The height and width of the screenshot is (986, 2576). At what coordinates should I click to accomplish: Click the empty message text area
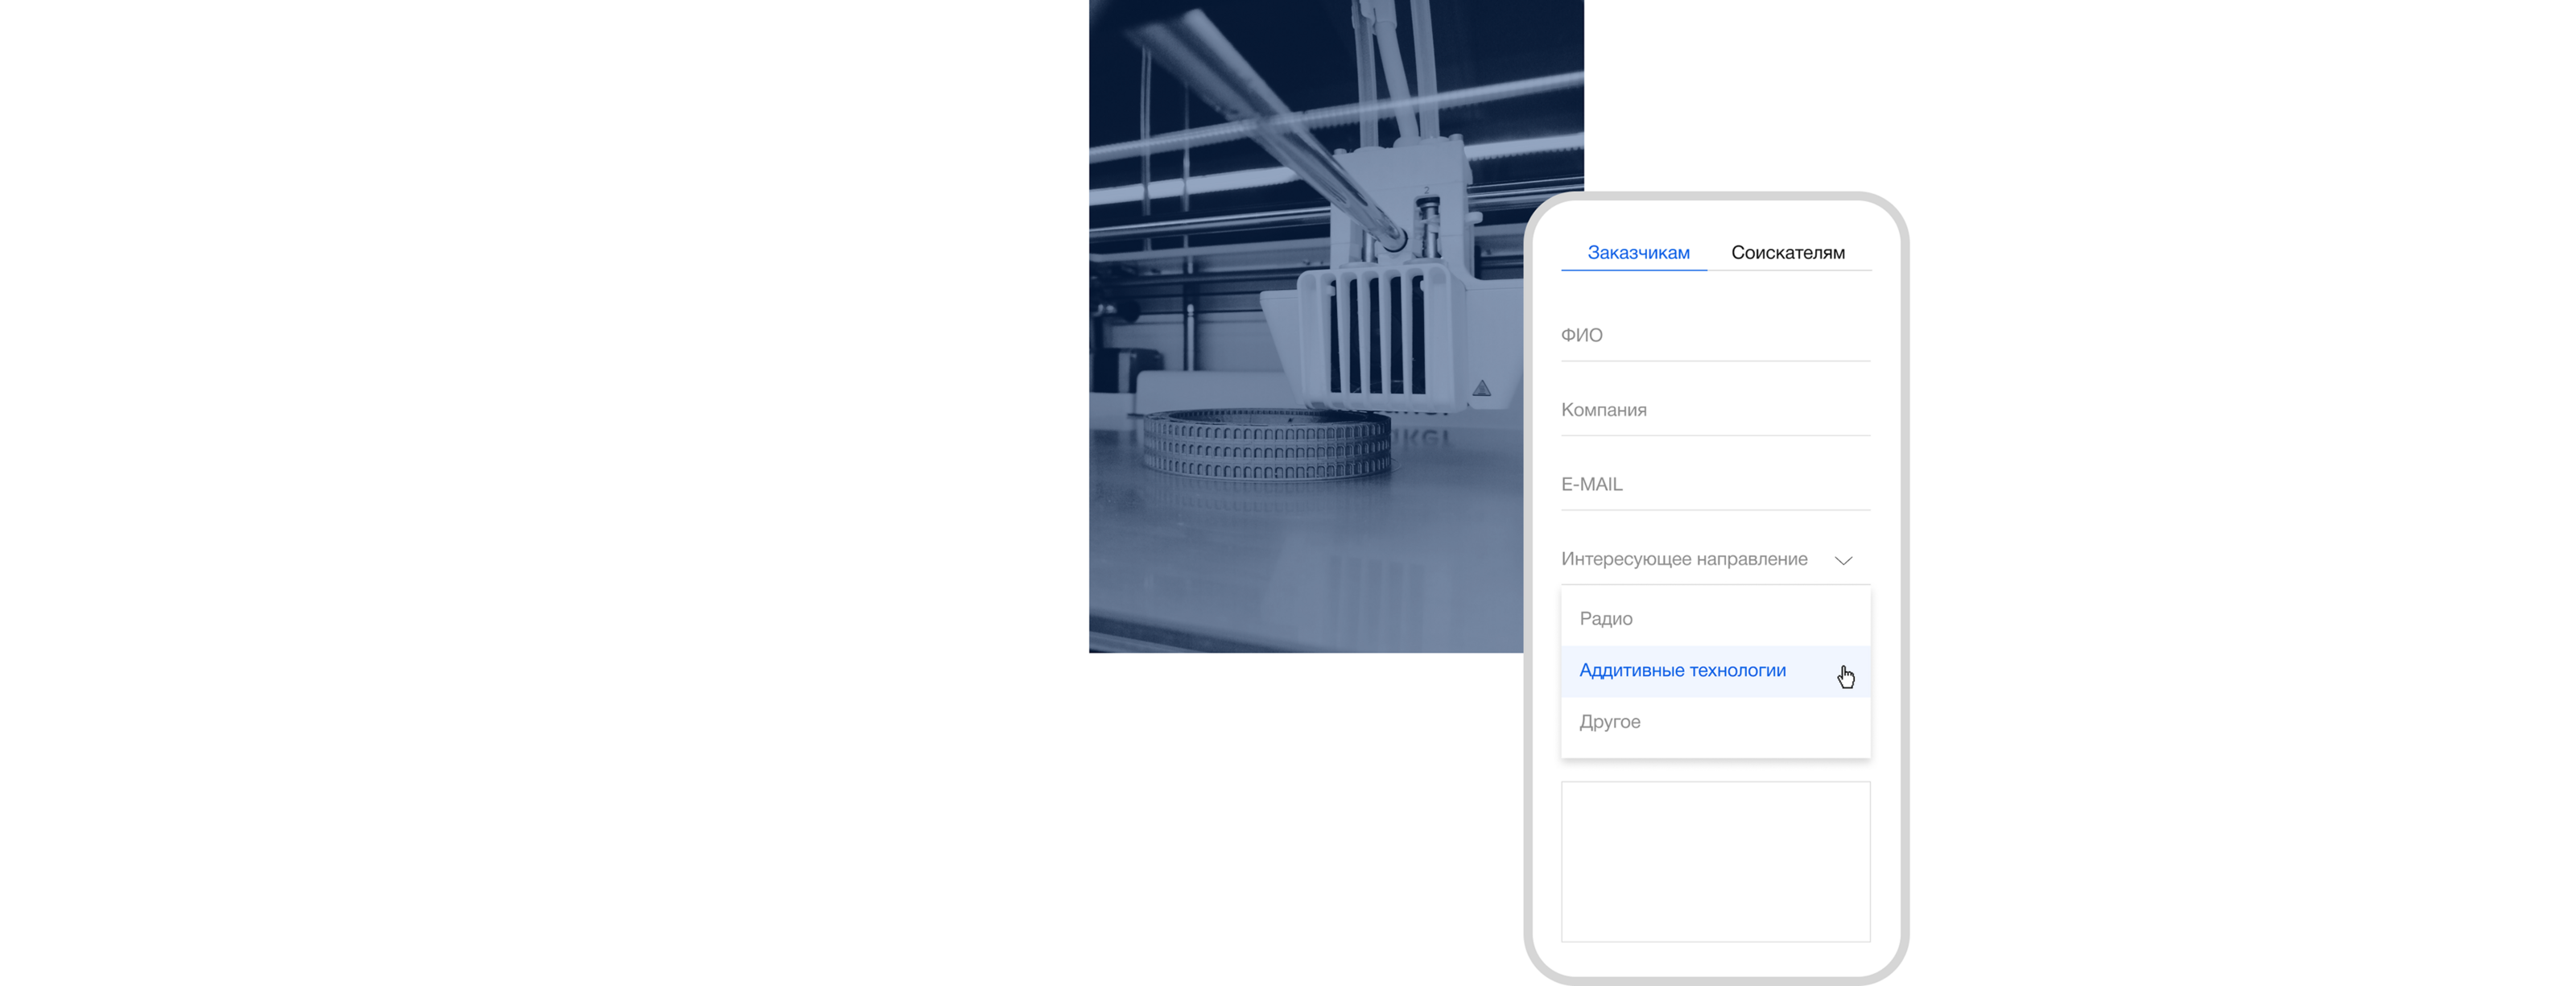tap(1714, 861)
